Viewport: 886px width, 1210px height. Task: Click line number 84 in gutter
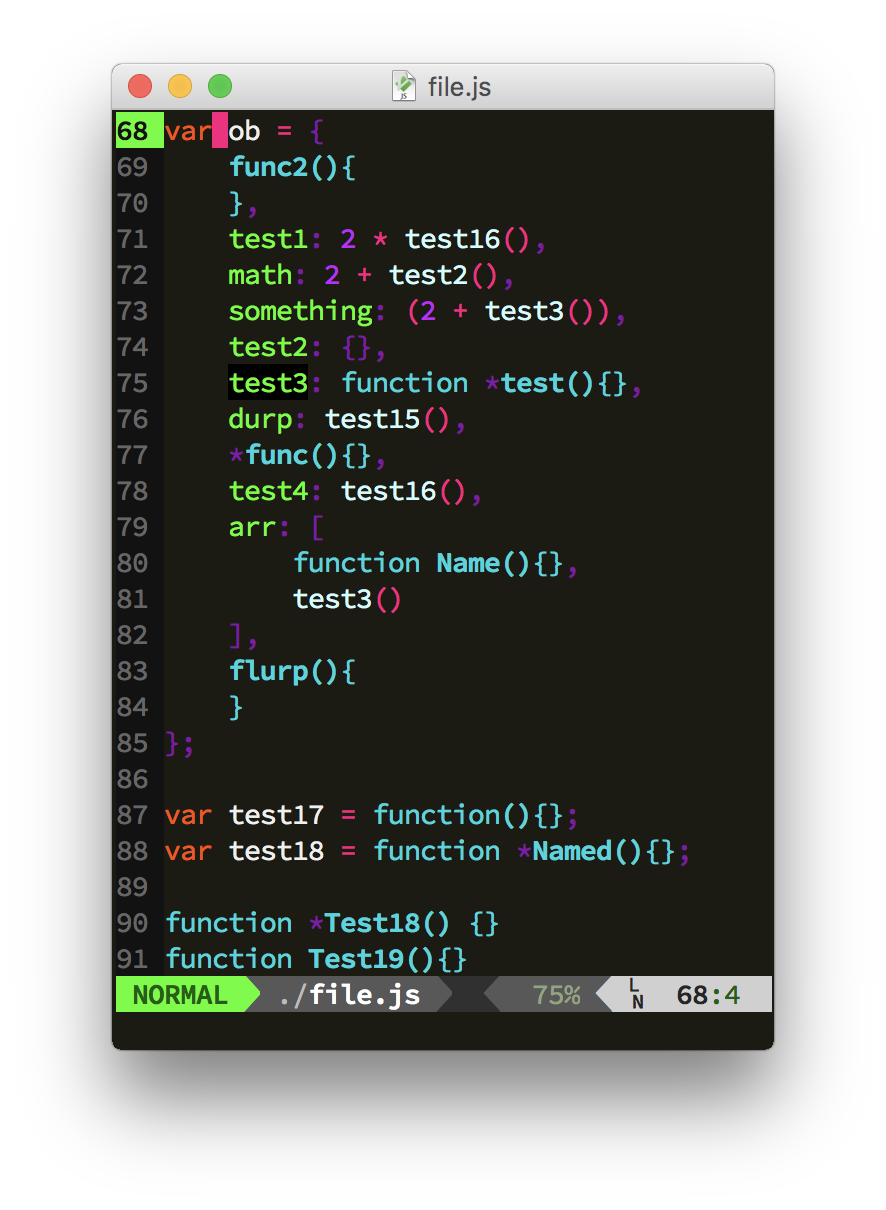tap(132, 707)
